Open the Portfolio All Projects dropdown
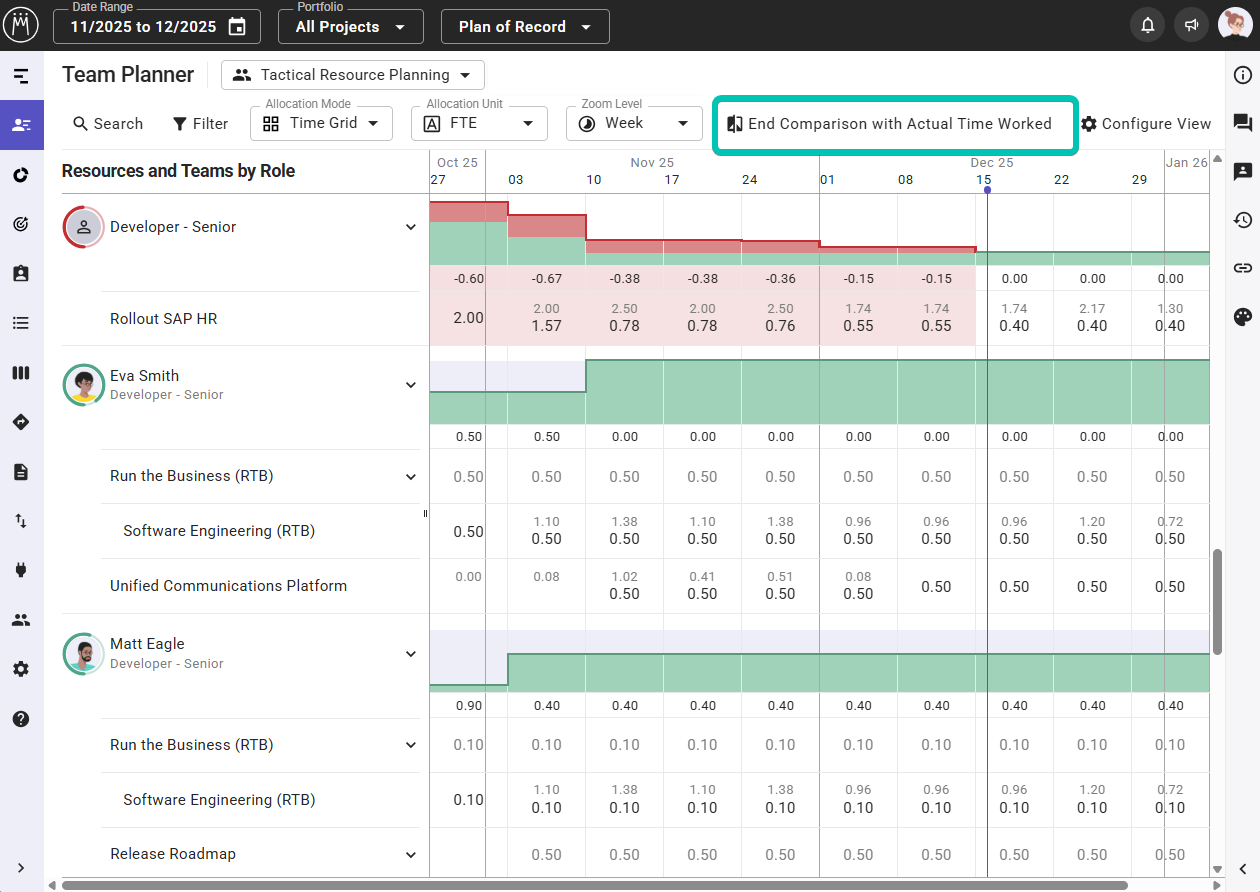1260x892 pixels. [x=350, y=27]
